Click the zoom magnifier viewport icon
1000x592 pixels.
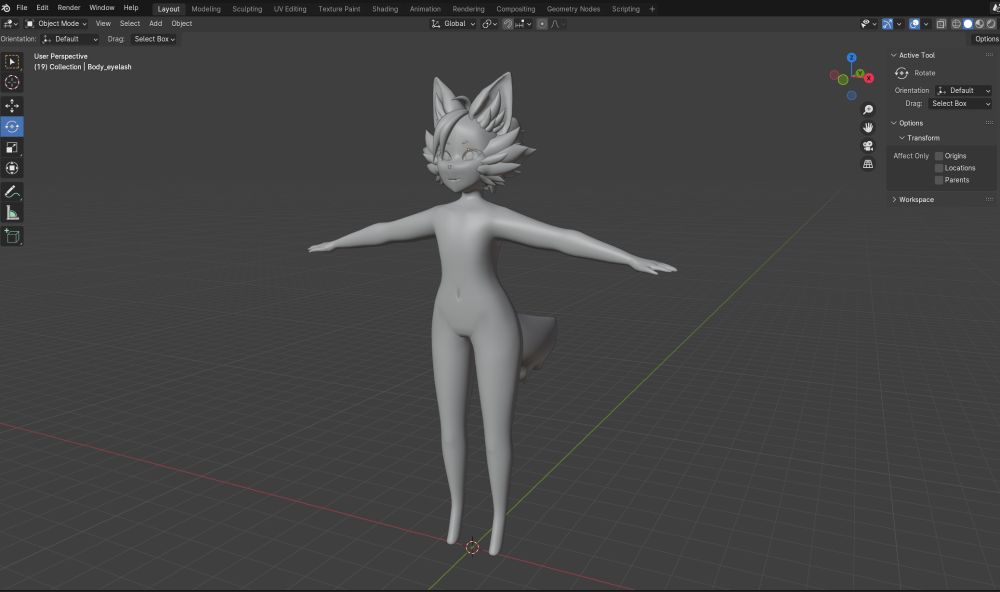[x=868, y=109]
